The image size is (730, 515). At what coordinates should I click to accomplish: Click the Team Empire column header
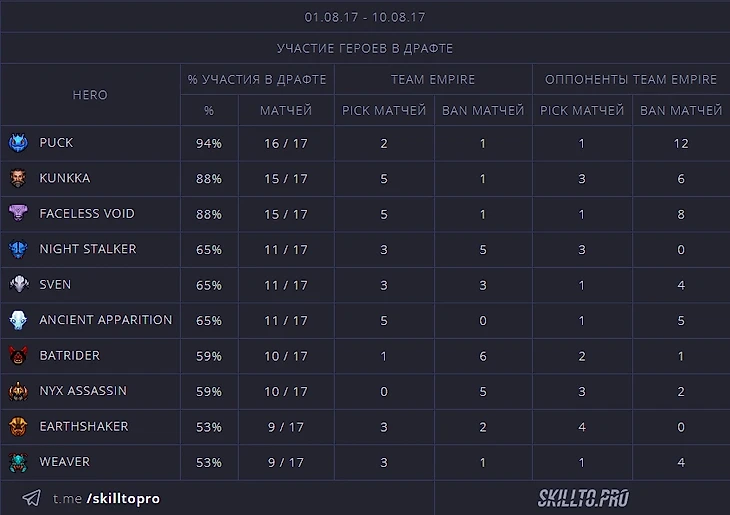tap(433, 79)
